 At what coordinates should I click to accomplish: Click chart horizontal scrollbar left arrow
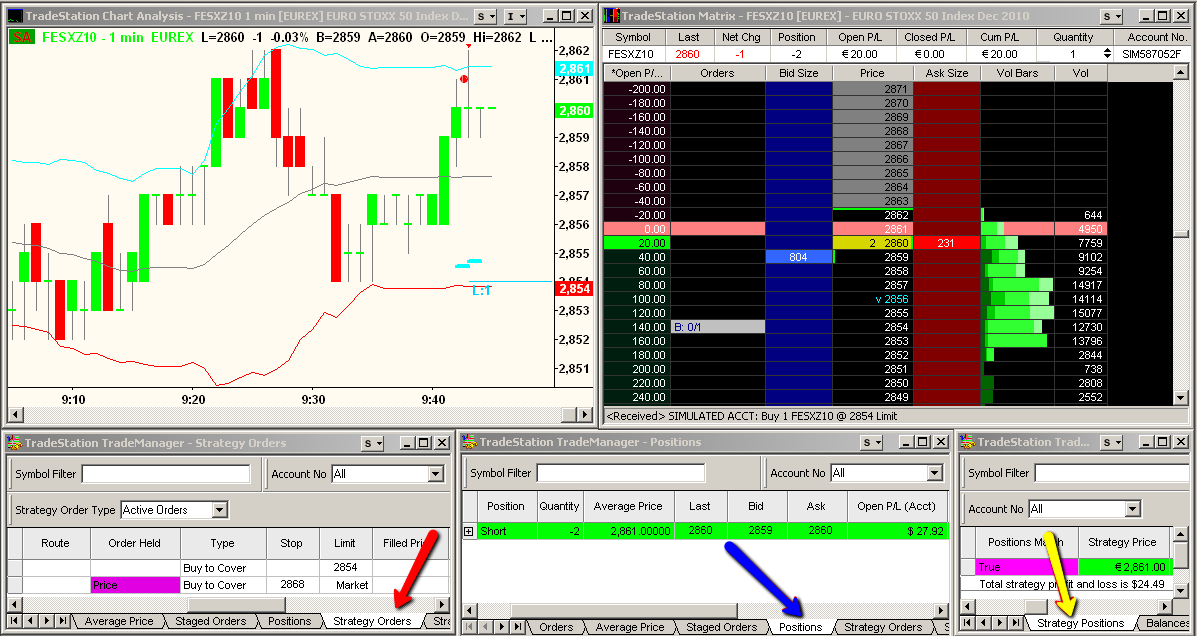point(15,415)
